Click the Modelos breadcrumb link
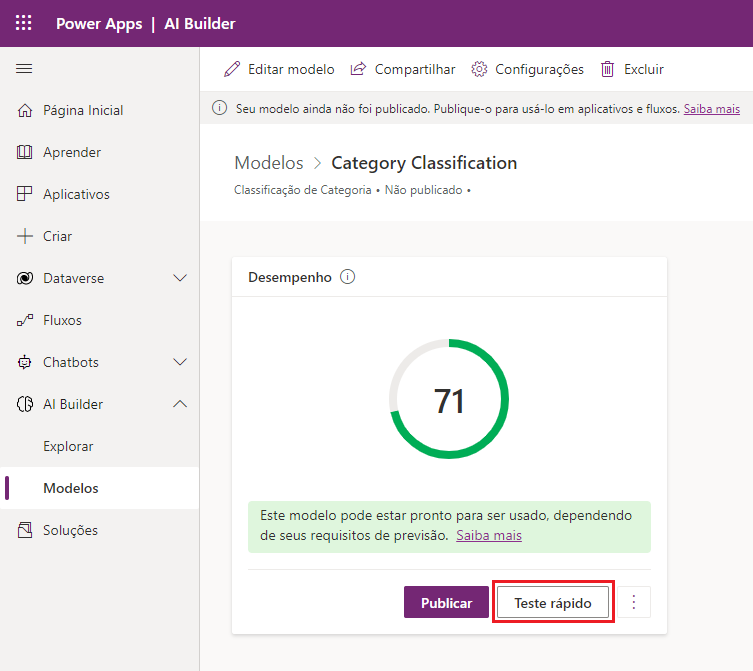 269,163
